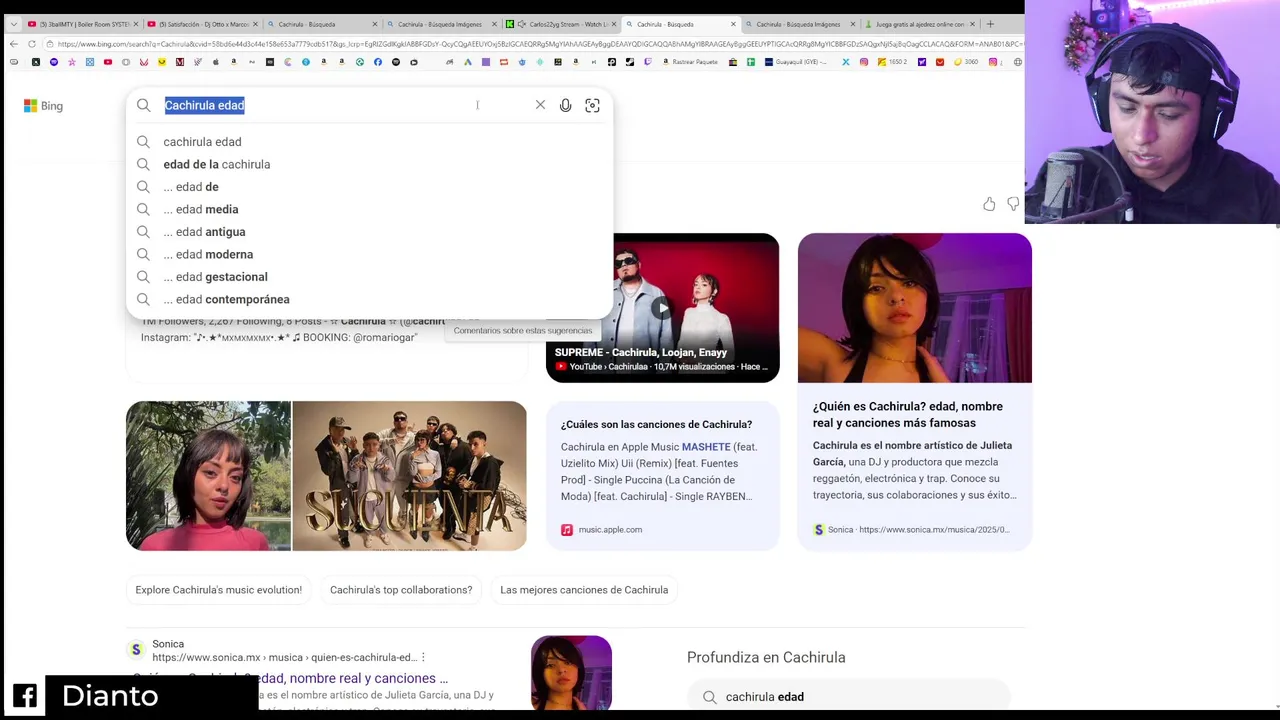
Task: Open the X (Twitter) bookmark icon
Action: coord(846,62)
